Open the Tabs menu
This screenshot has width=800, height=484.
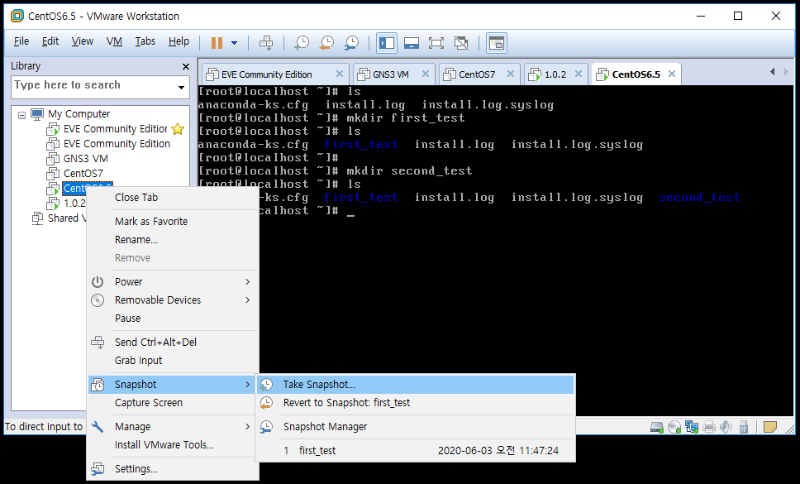[x=145, y=41]
